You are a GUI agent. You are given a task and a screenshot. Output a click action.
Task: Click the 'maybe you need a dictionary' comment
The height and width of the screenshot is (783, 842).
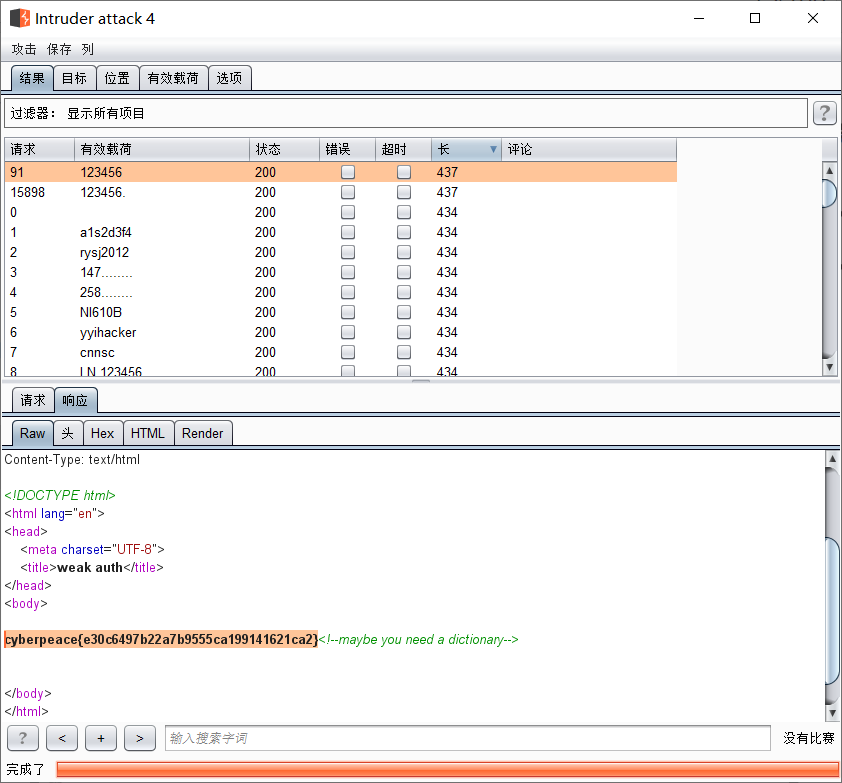tap(418, 639)
